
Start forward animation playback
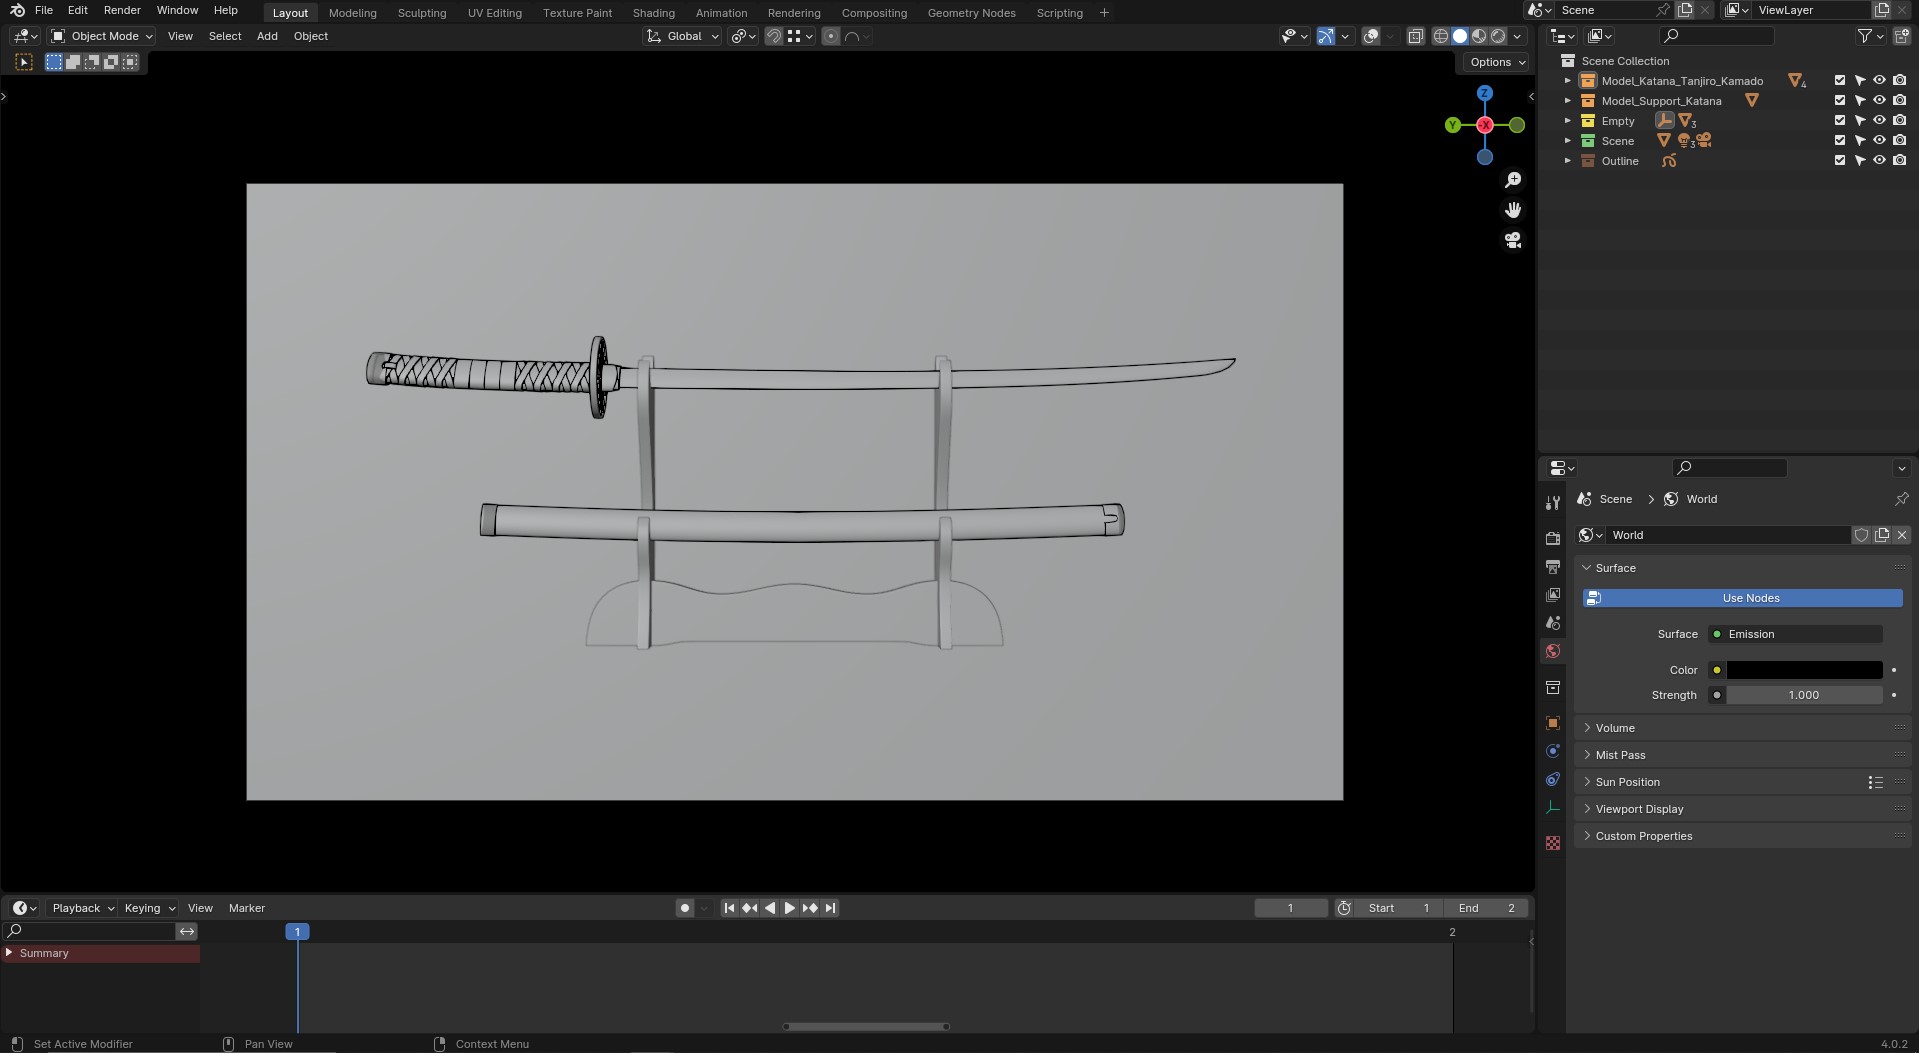coord(789,908)
